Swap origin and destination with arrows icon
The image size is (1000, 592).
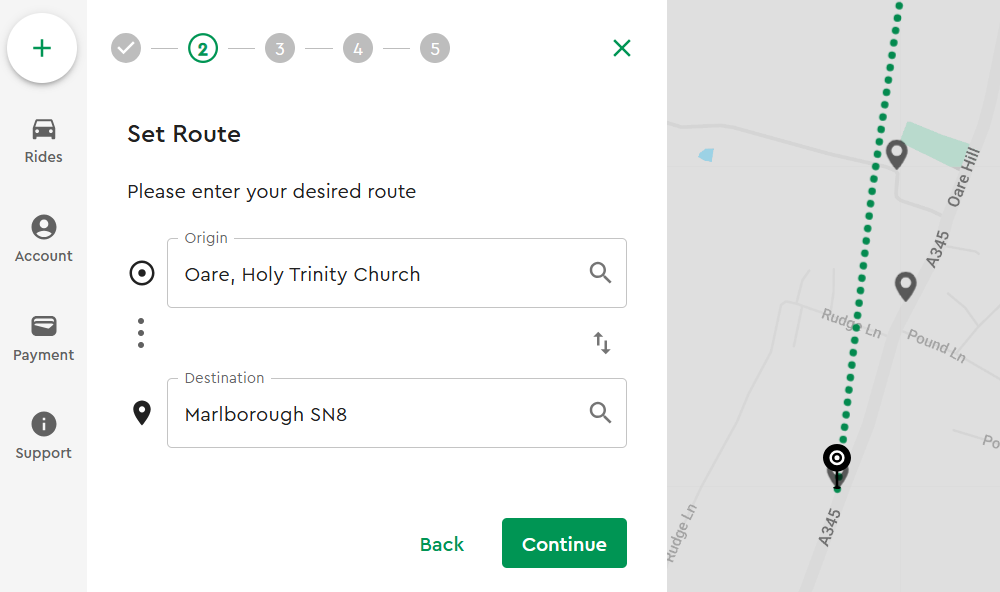[601, 343]
